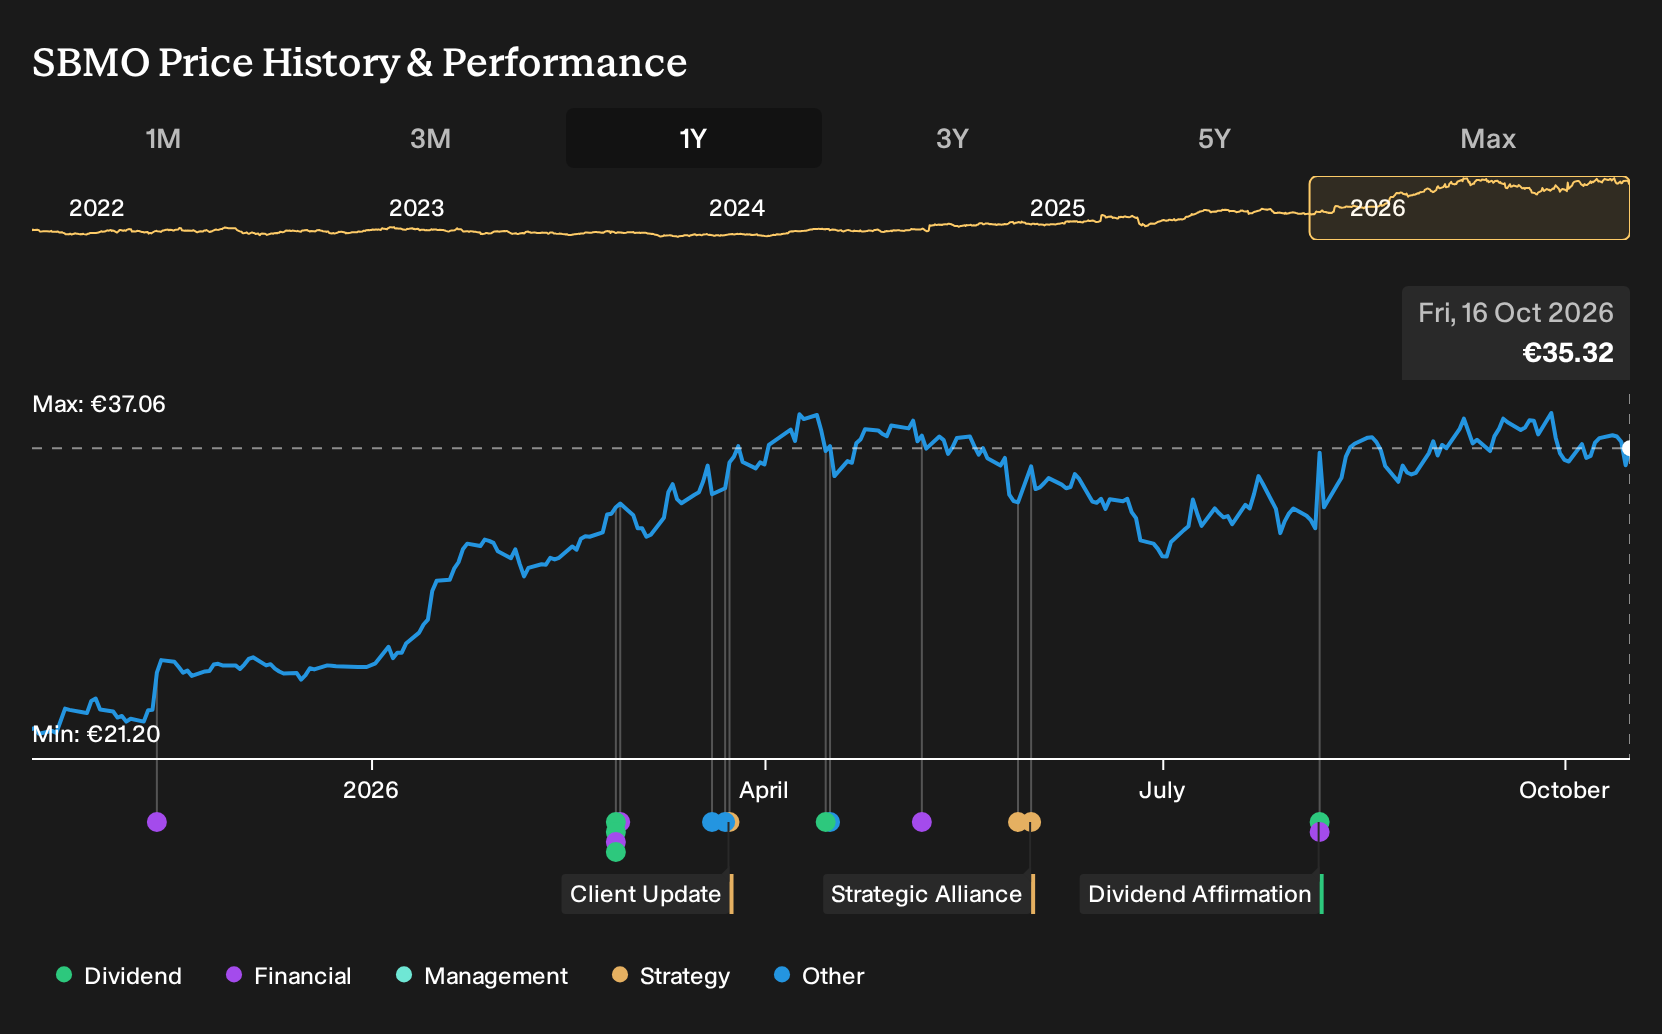Screen dimensions: 1662x1034
Task: Toggle the Other legend filter
Action: coord(819,976)
